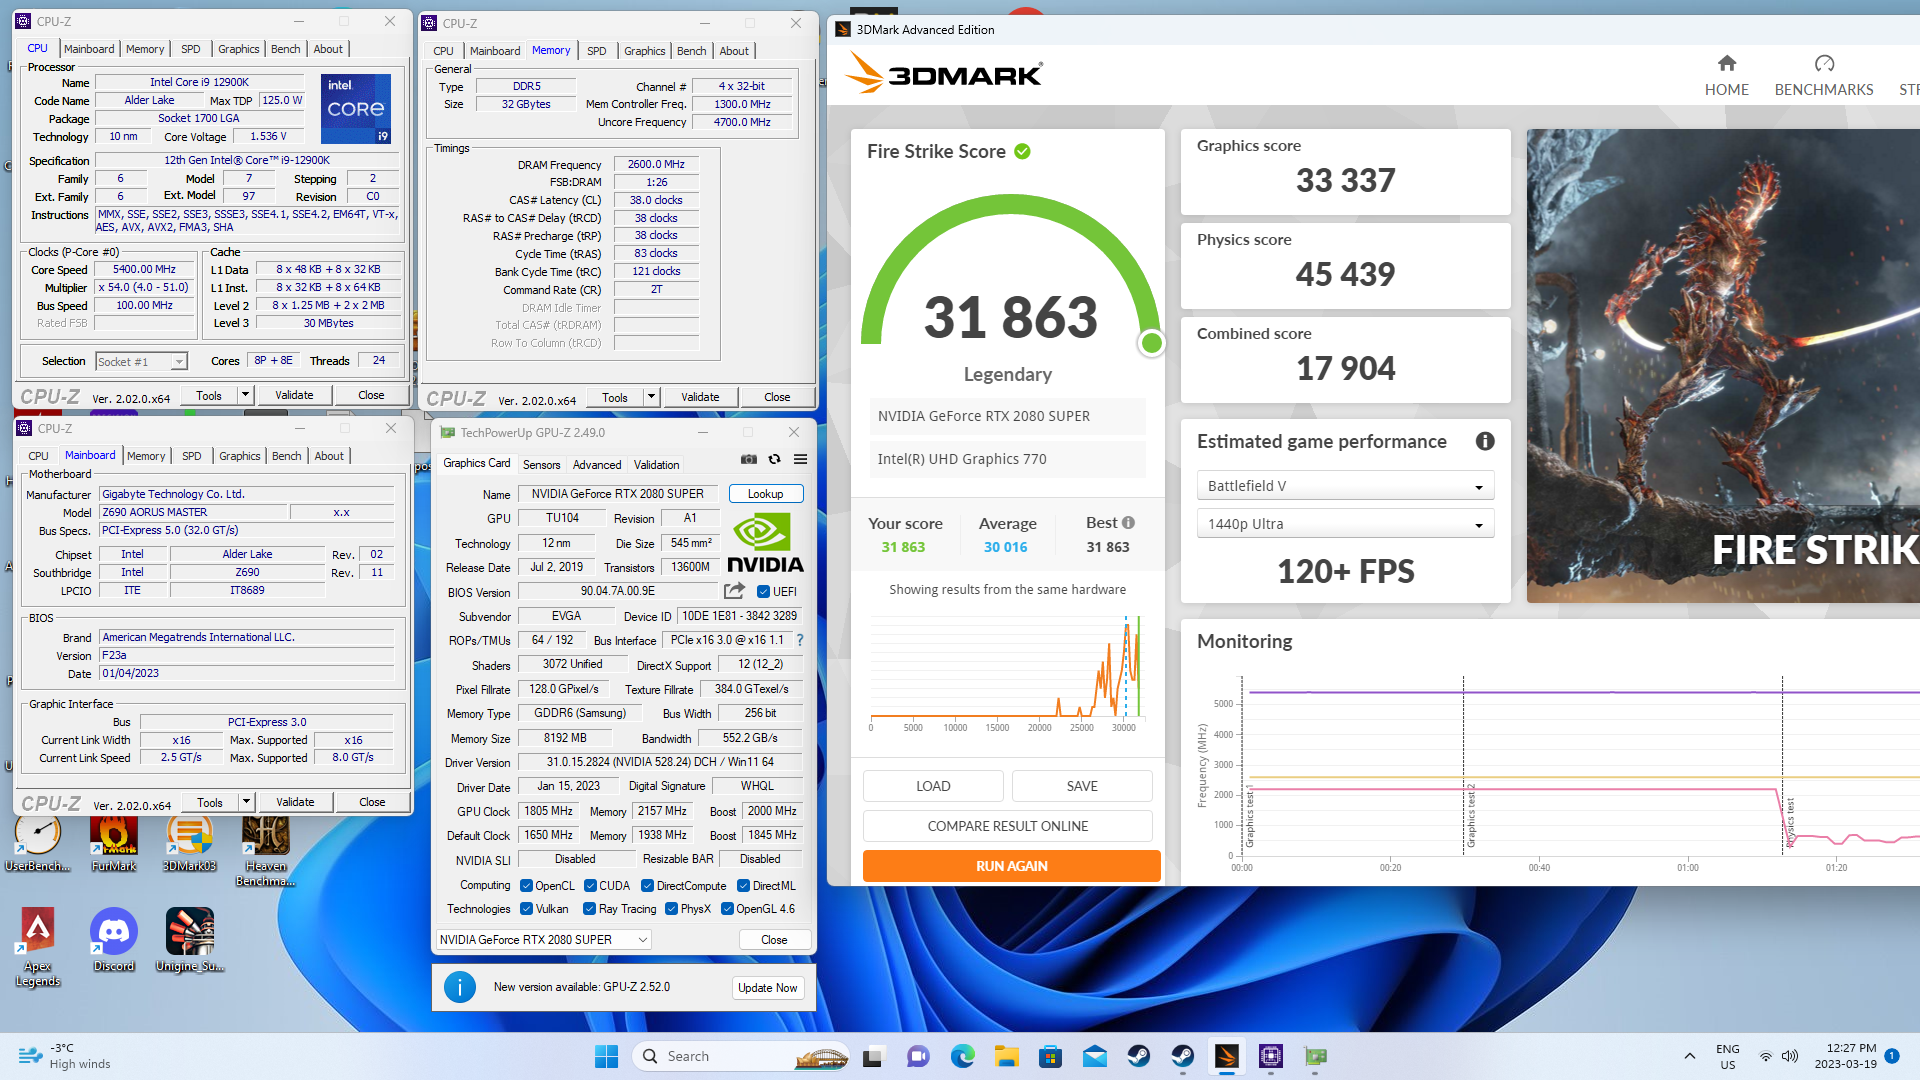Take GPU-Z screenshot with the camera icon

point(748,459)
